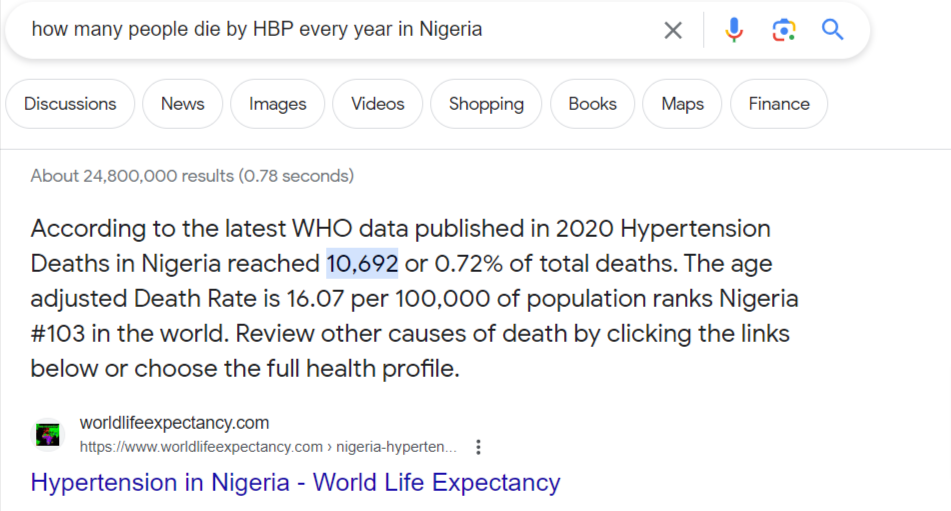Clear the search query with the X icon

[x=673, y=30]
